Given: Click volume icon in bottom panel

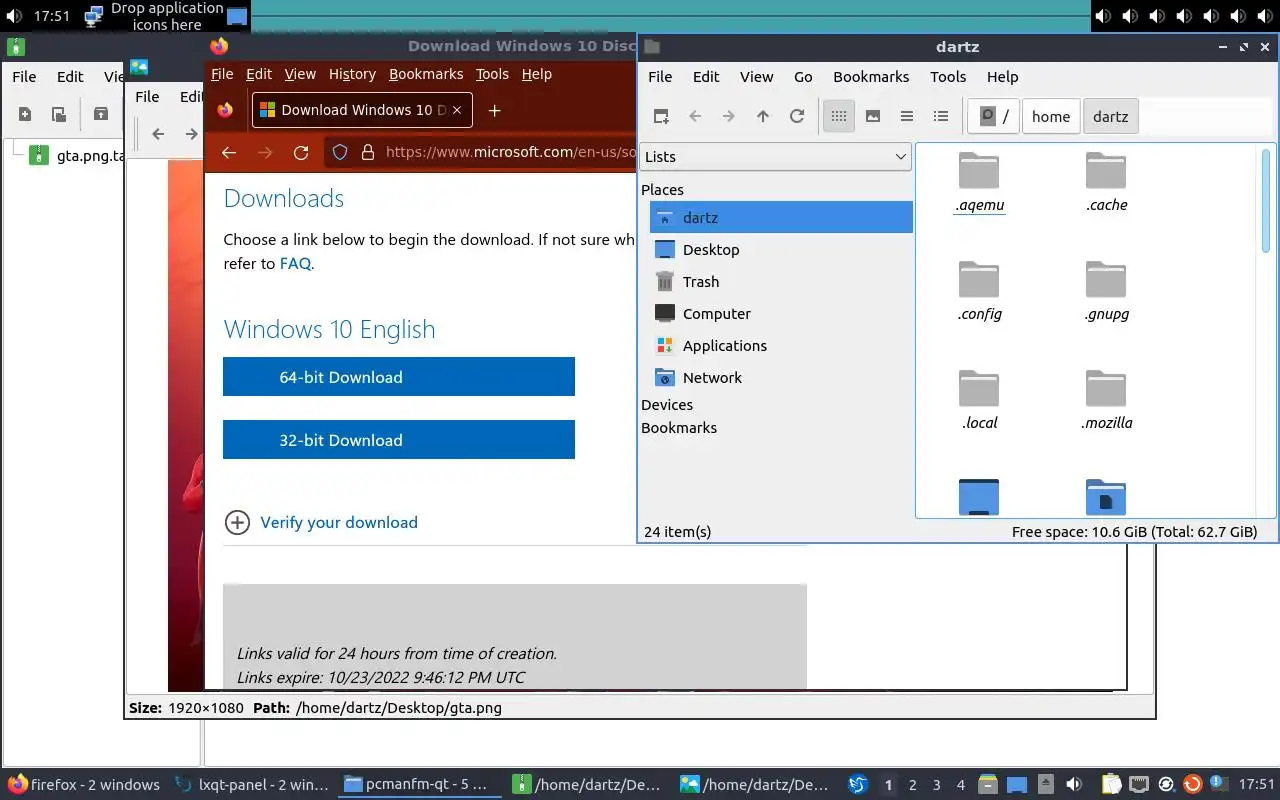Looking at the screenshot, I should click(x=1074, y=785).
